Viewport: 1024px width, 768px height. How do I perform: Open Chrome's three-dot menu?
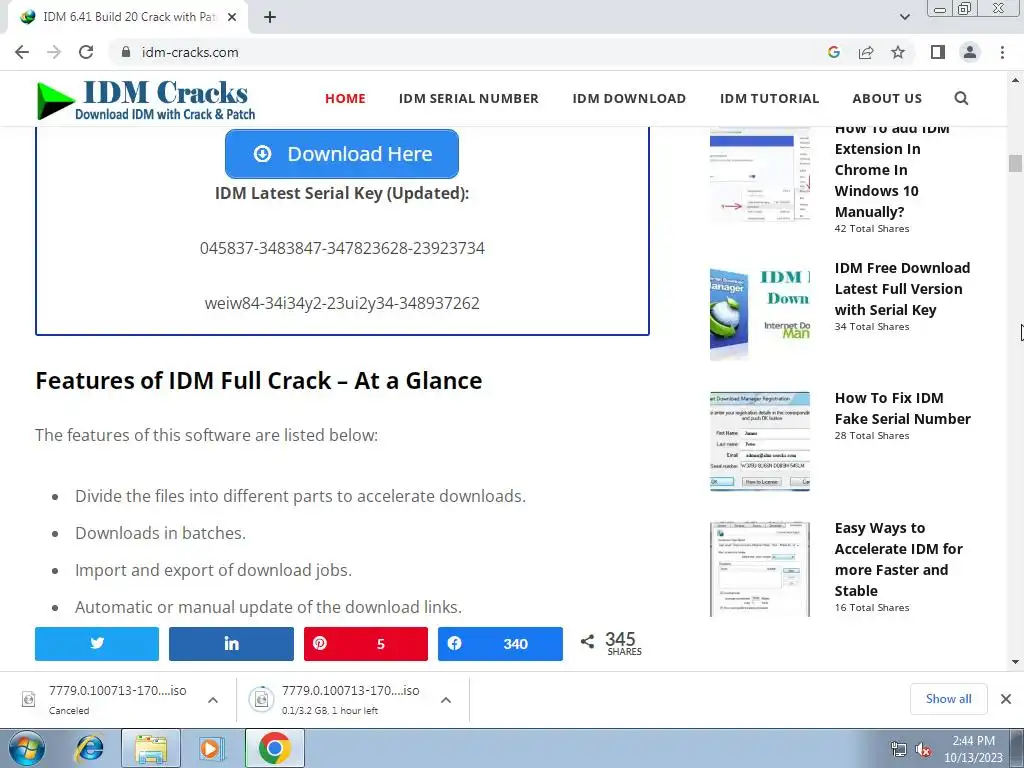click(1002, 52)
